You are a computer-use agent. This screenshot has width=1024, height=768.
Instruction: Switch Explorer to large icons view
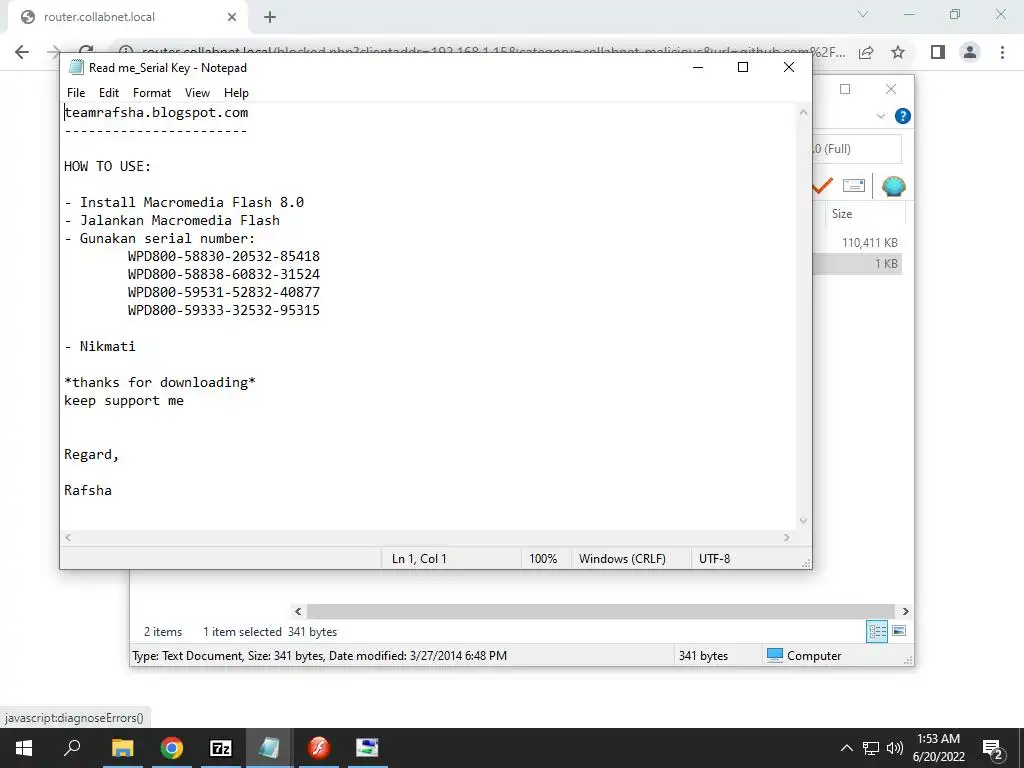point(899,631)
